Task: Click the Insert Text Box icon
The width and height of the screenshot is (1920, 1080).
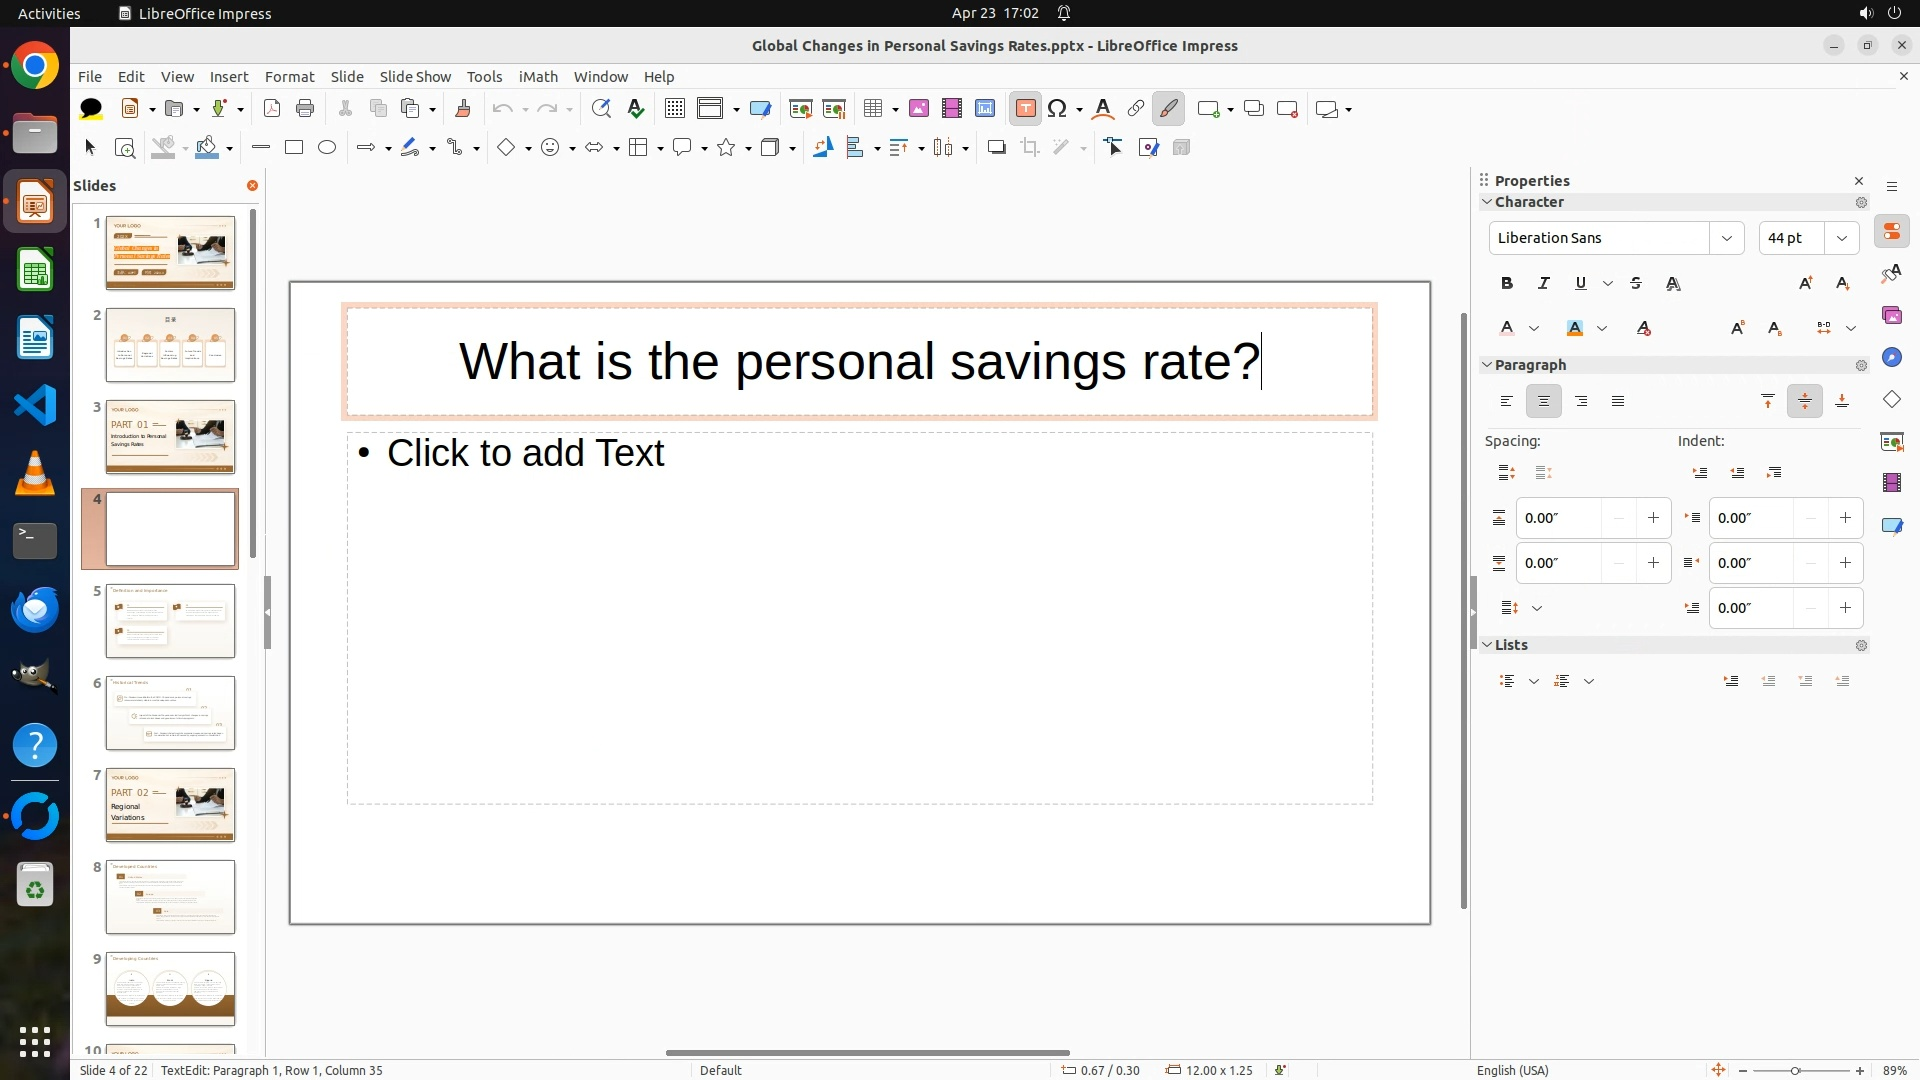Action: tap(1025, 109)
